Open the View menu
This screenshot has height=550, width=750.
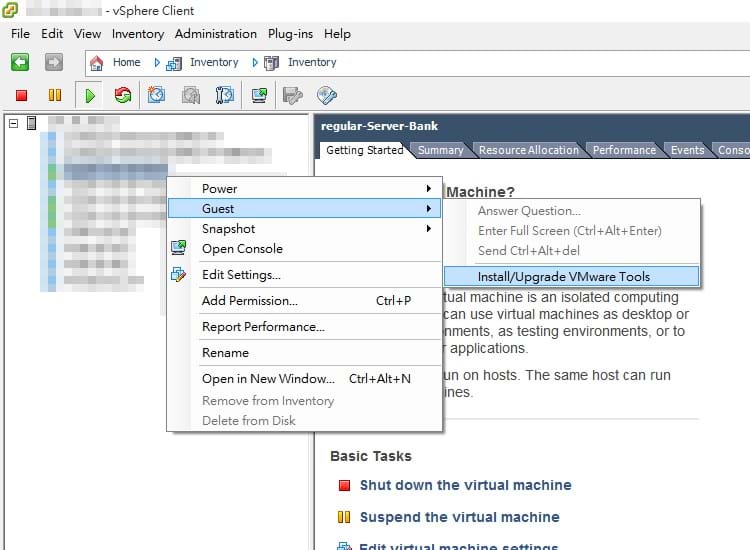pyautogui.click(x=87, y=34)
